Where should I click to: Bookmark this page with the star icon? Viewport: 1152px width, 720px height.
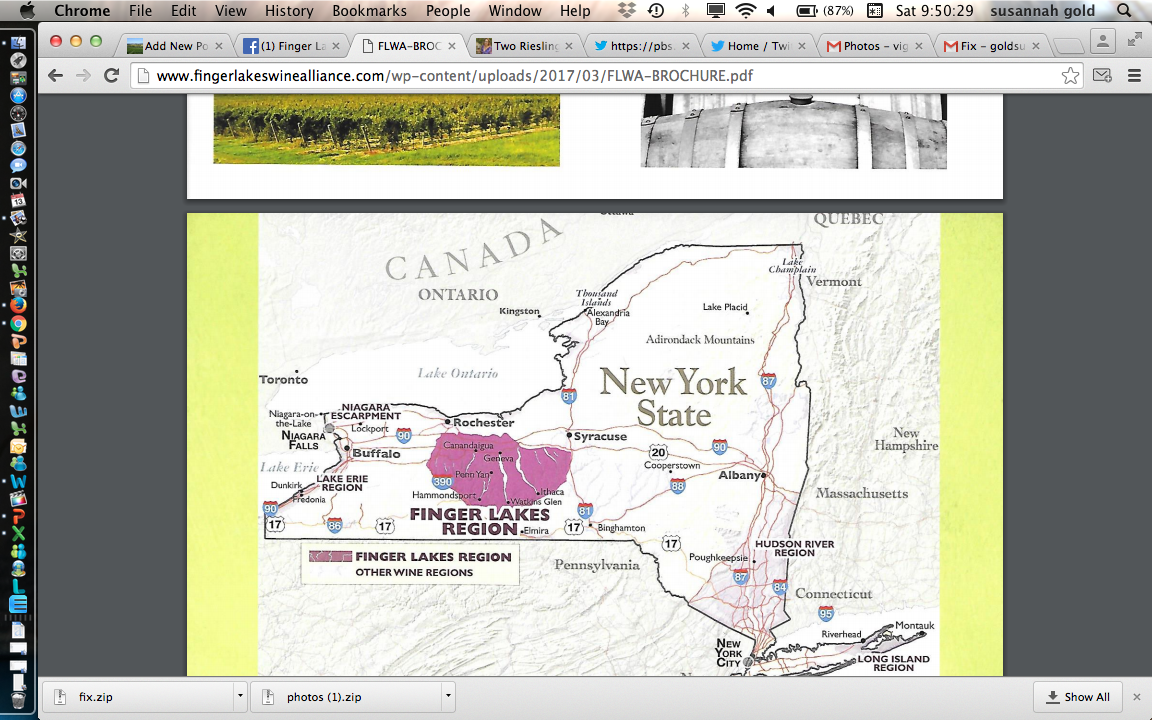coord(1070,76)
